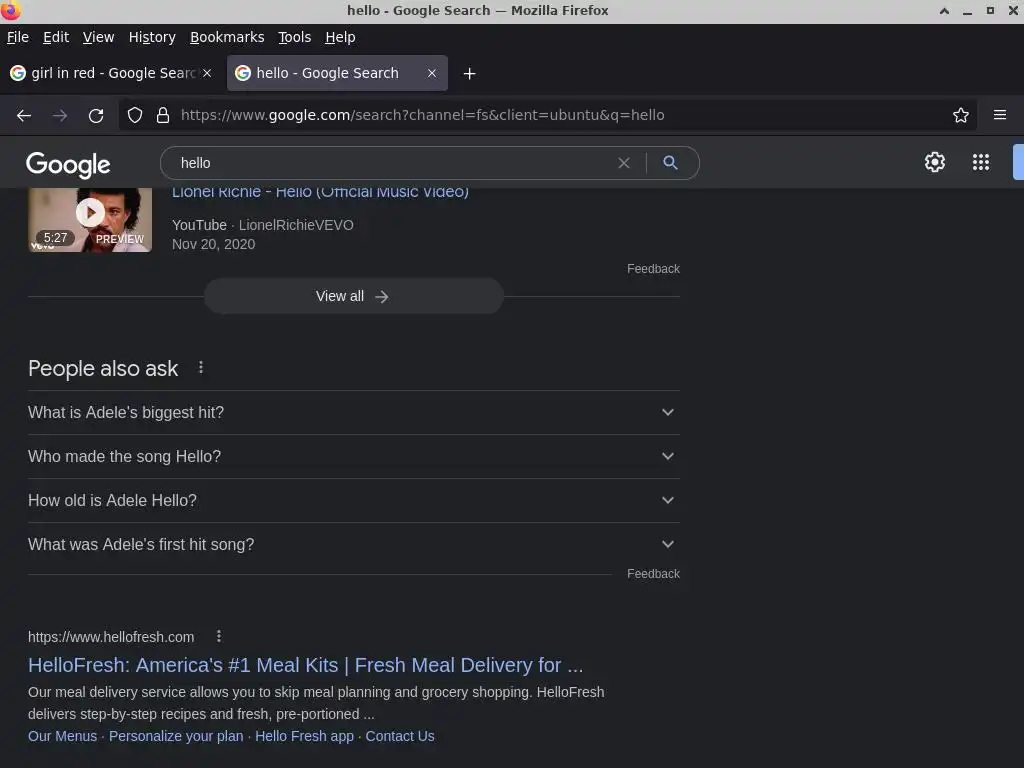Open the View menu
This screenshot has width=1024, height=768.
98,37
